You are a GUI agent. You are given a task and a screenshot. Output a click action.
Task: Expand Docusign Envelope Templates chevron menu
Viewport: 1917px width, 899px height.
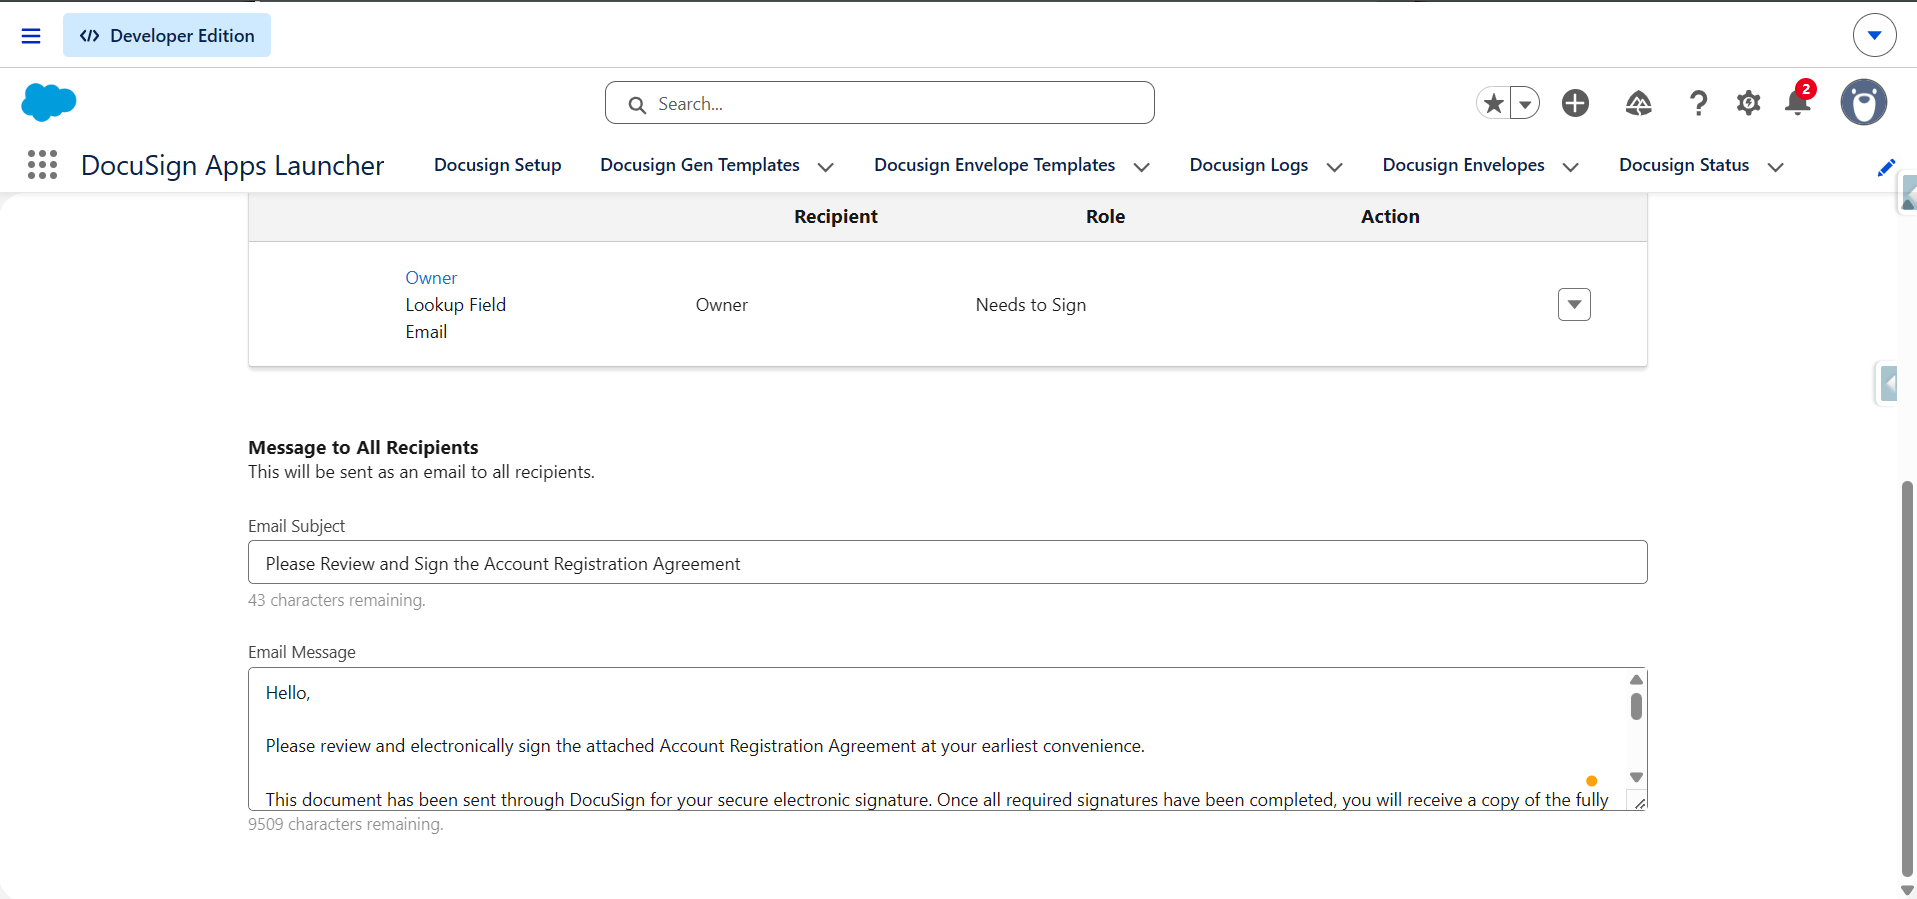(1141, 167)
